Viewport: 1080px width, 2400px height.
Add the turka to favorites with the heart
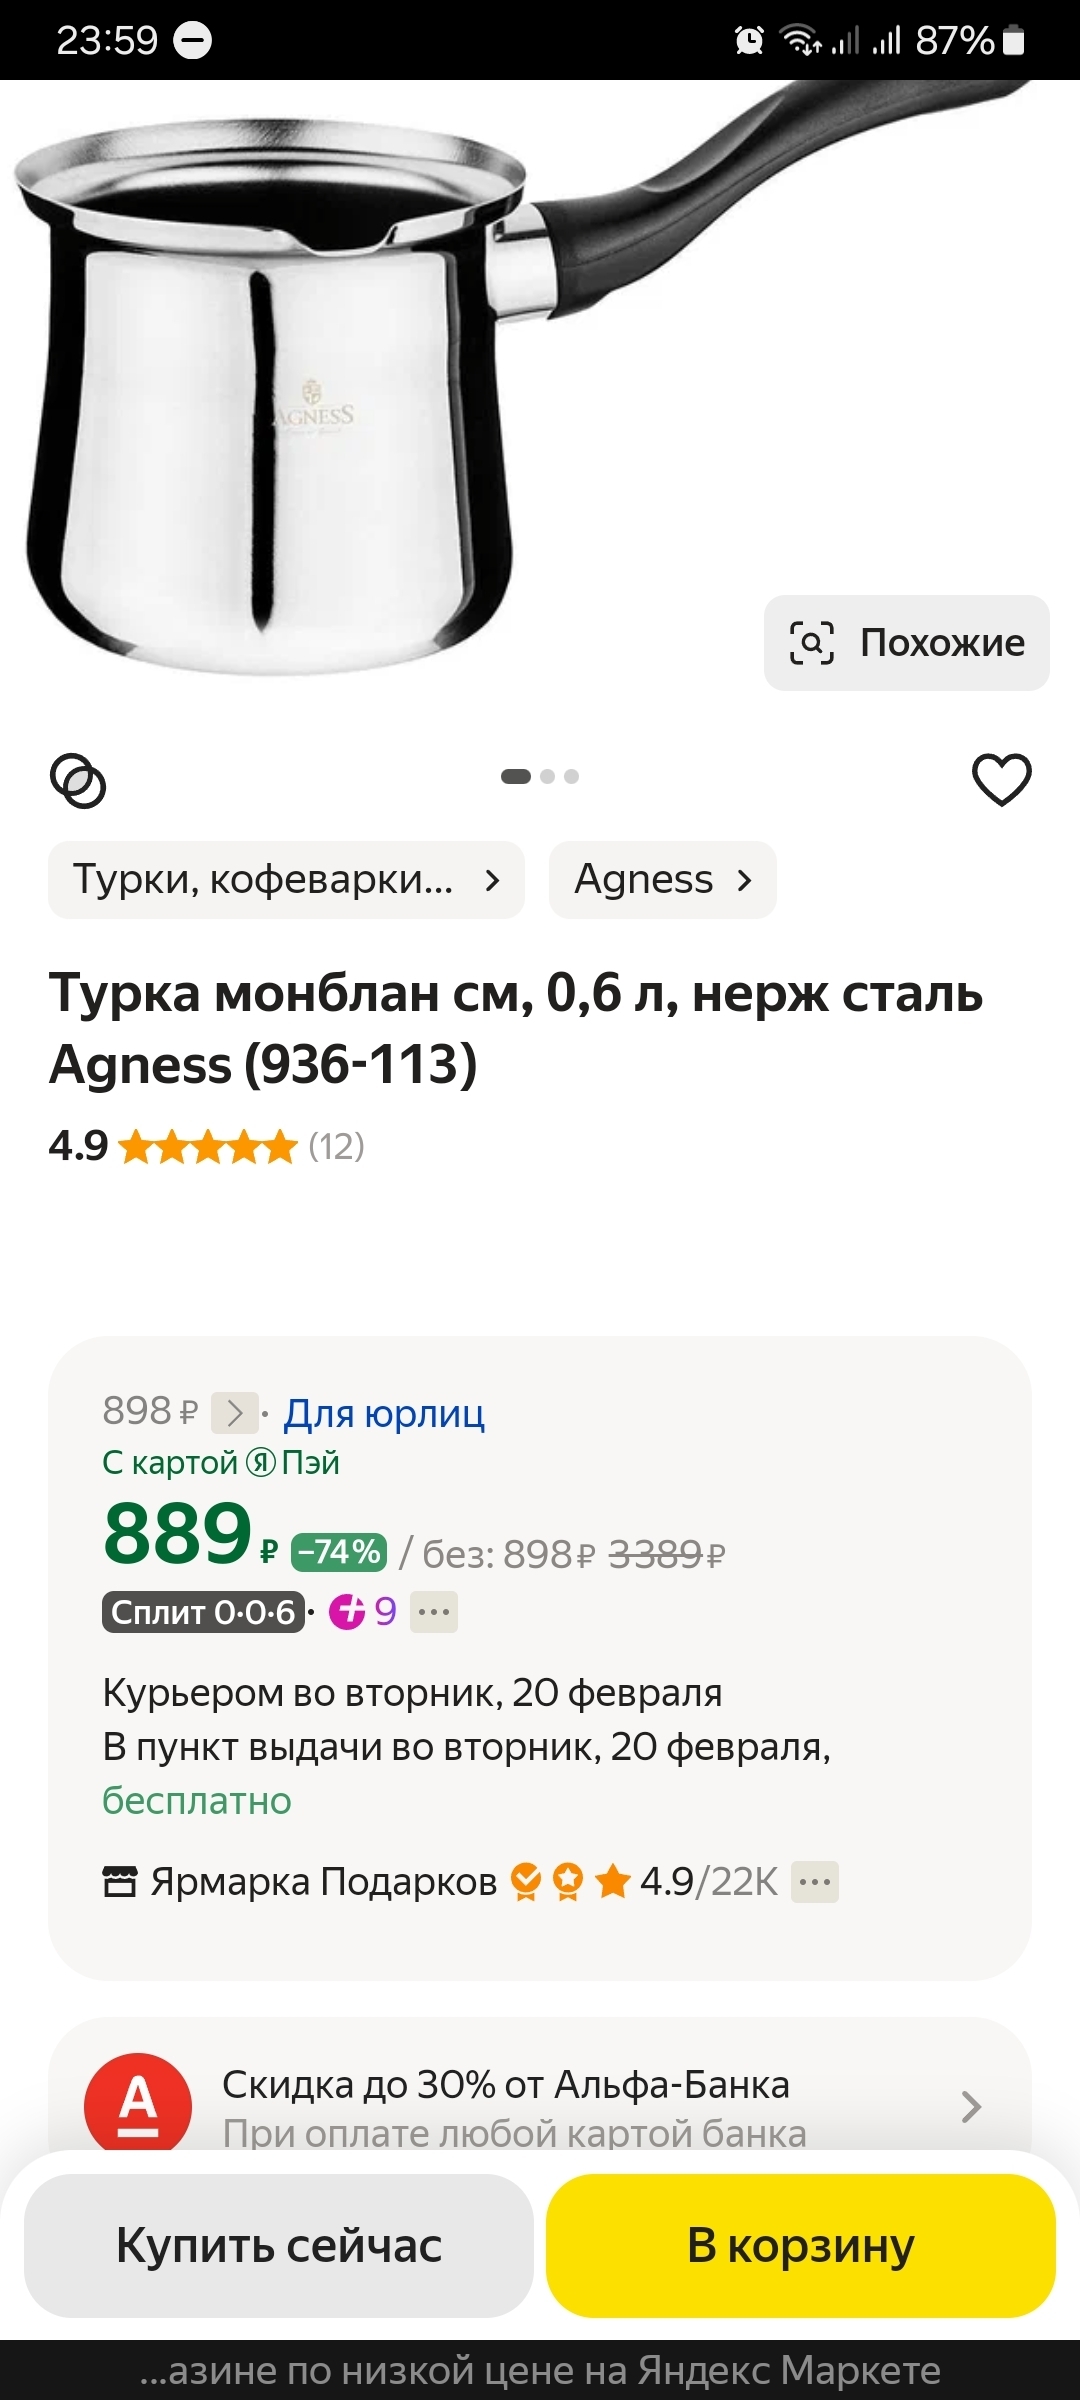1001,779
